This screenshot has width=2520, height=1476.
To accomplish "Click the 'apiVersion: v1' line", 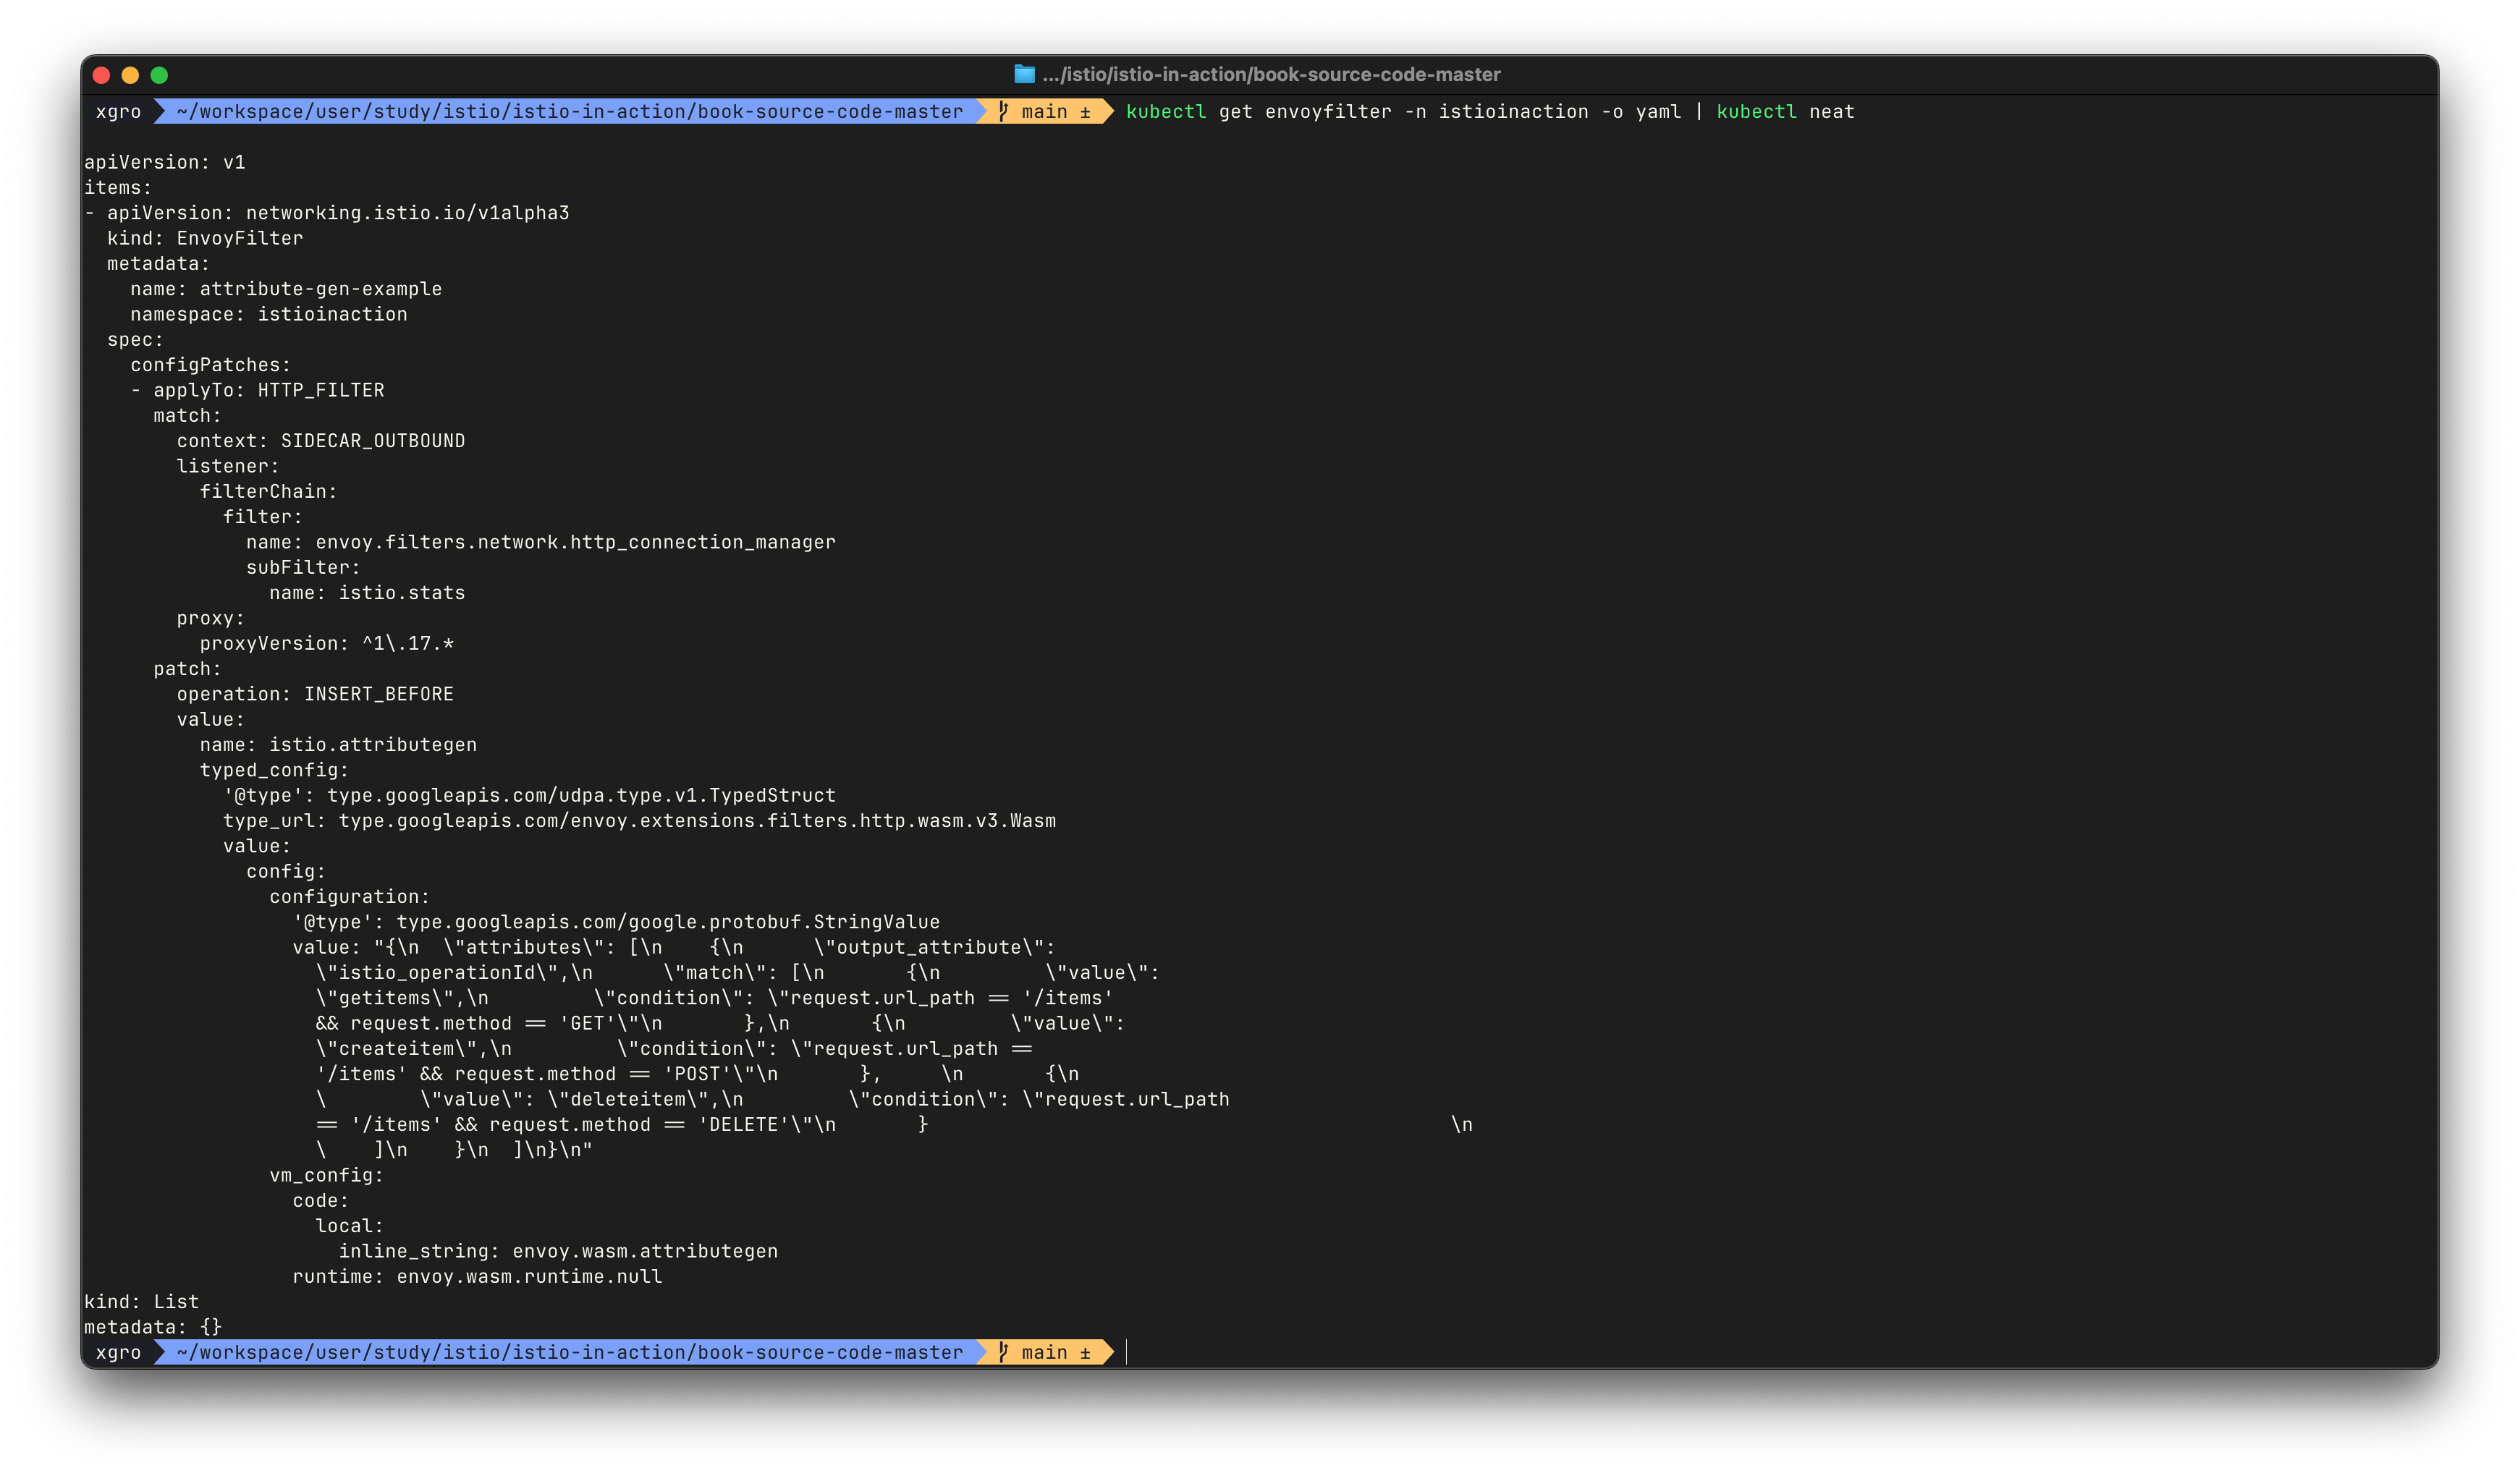I will tap(165, 162).
